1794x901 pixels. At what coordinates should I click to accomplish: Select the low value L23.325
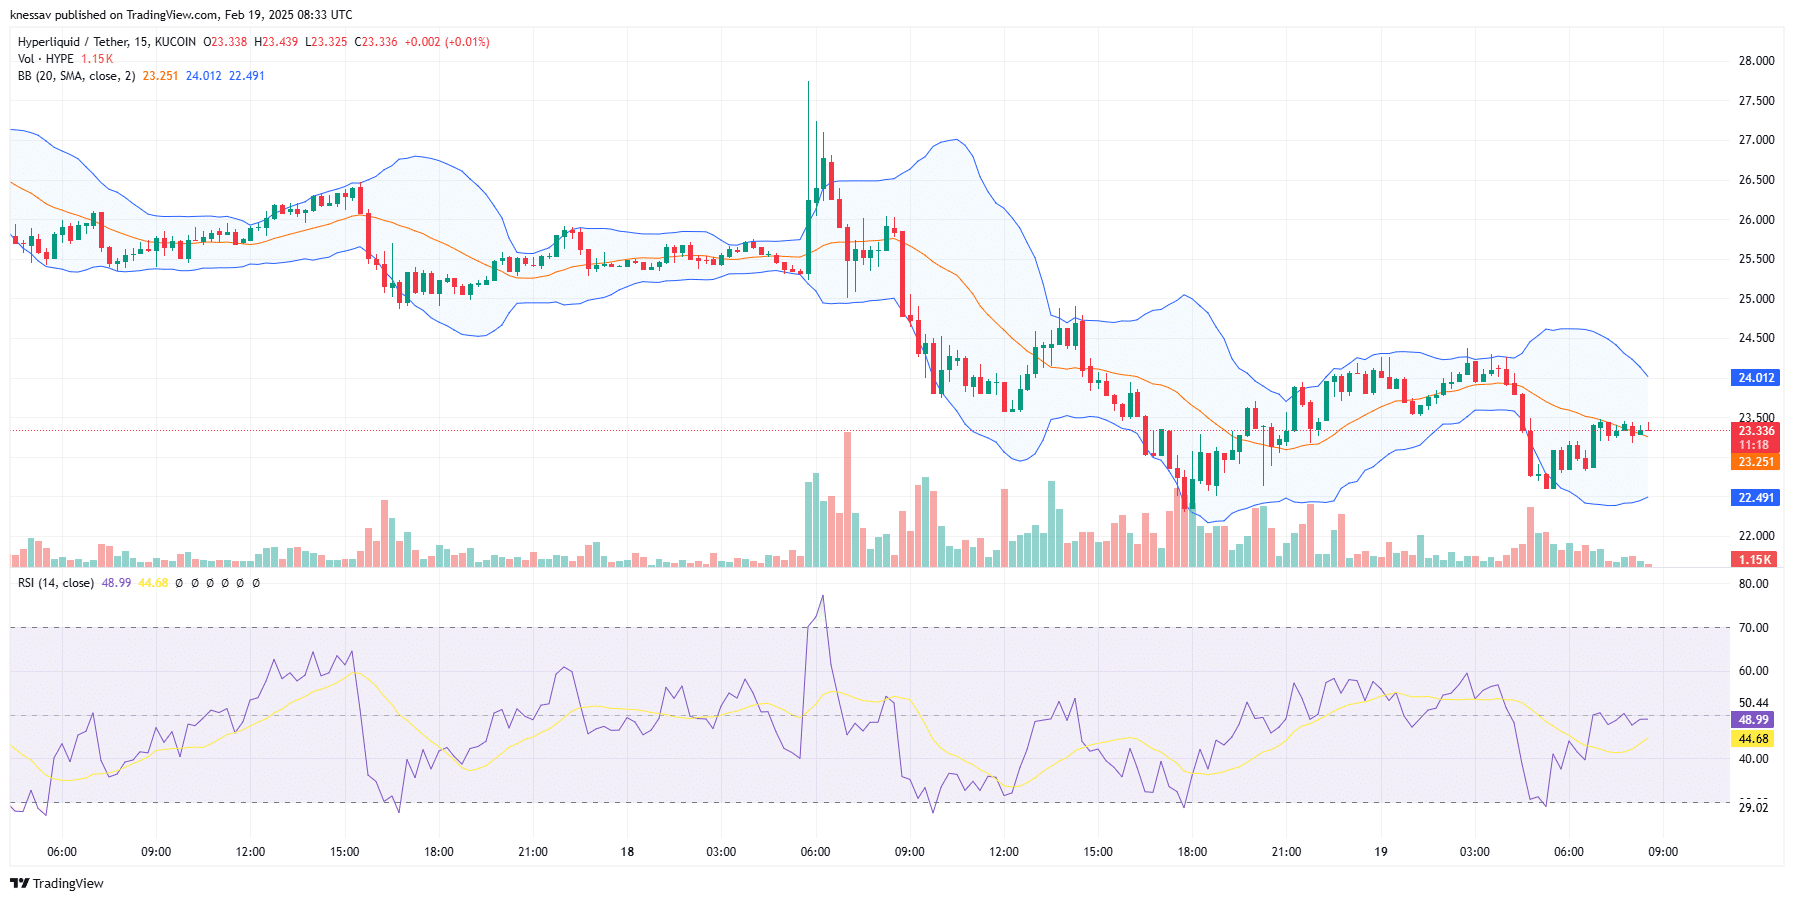[x=326, y=42]
